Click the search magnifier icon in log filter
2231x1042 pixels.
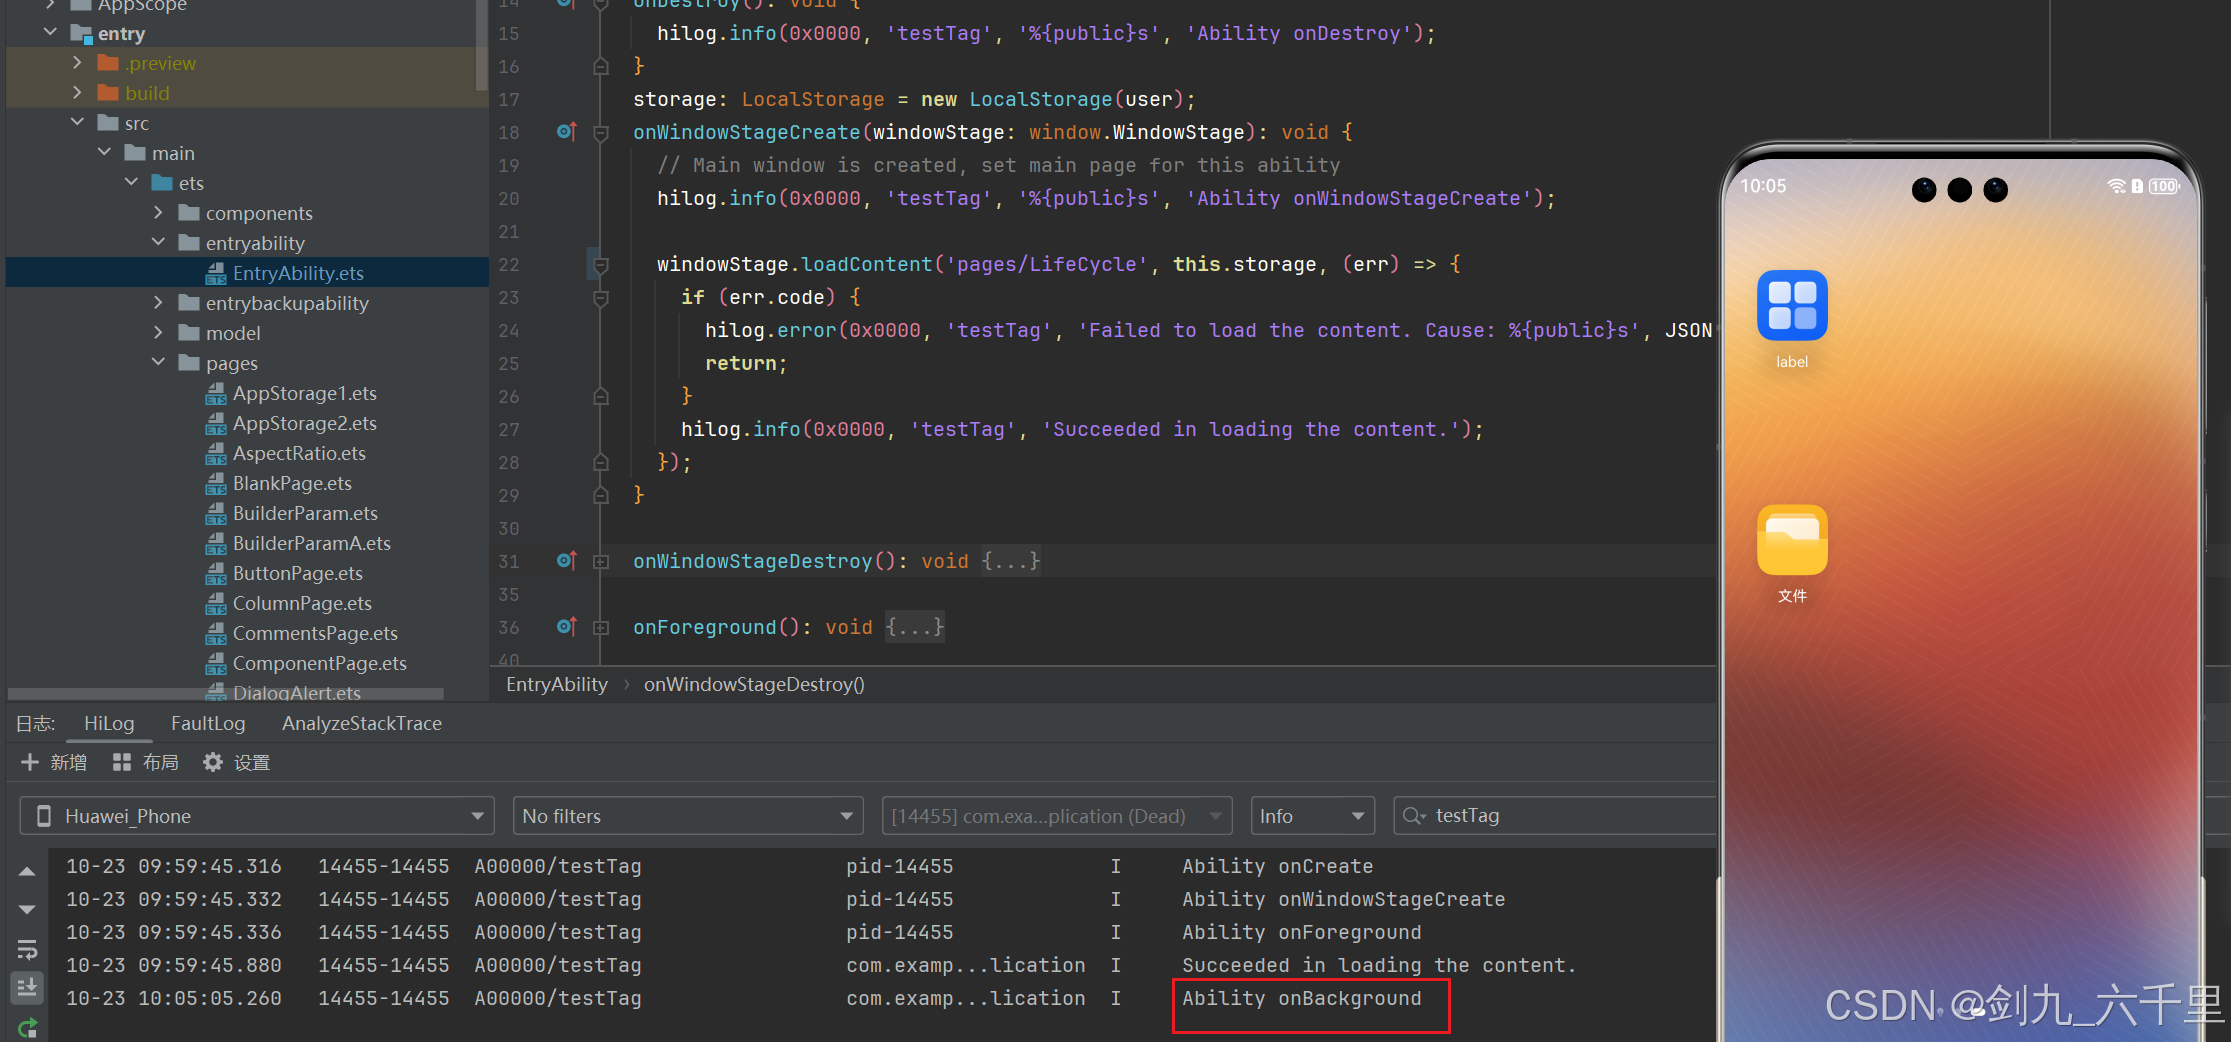point(1414,816)
